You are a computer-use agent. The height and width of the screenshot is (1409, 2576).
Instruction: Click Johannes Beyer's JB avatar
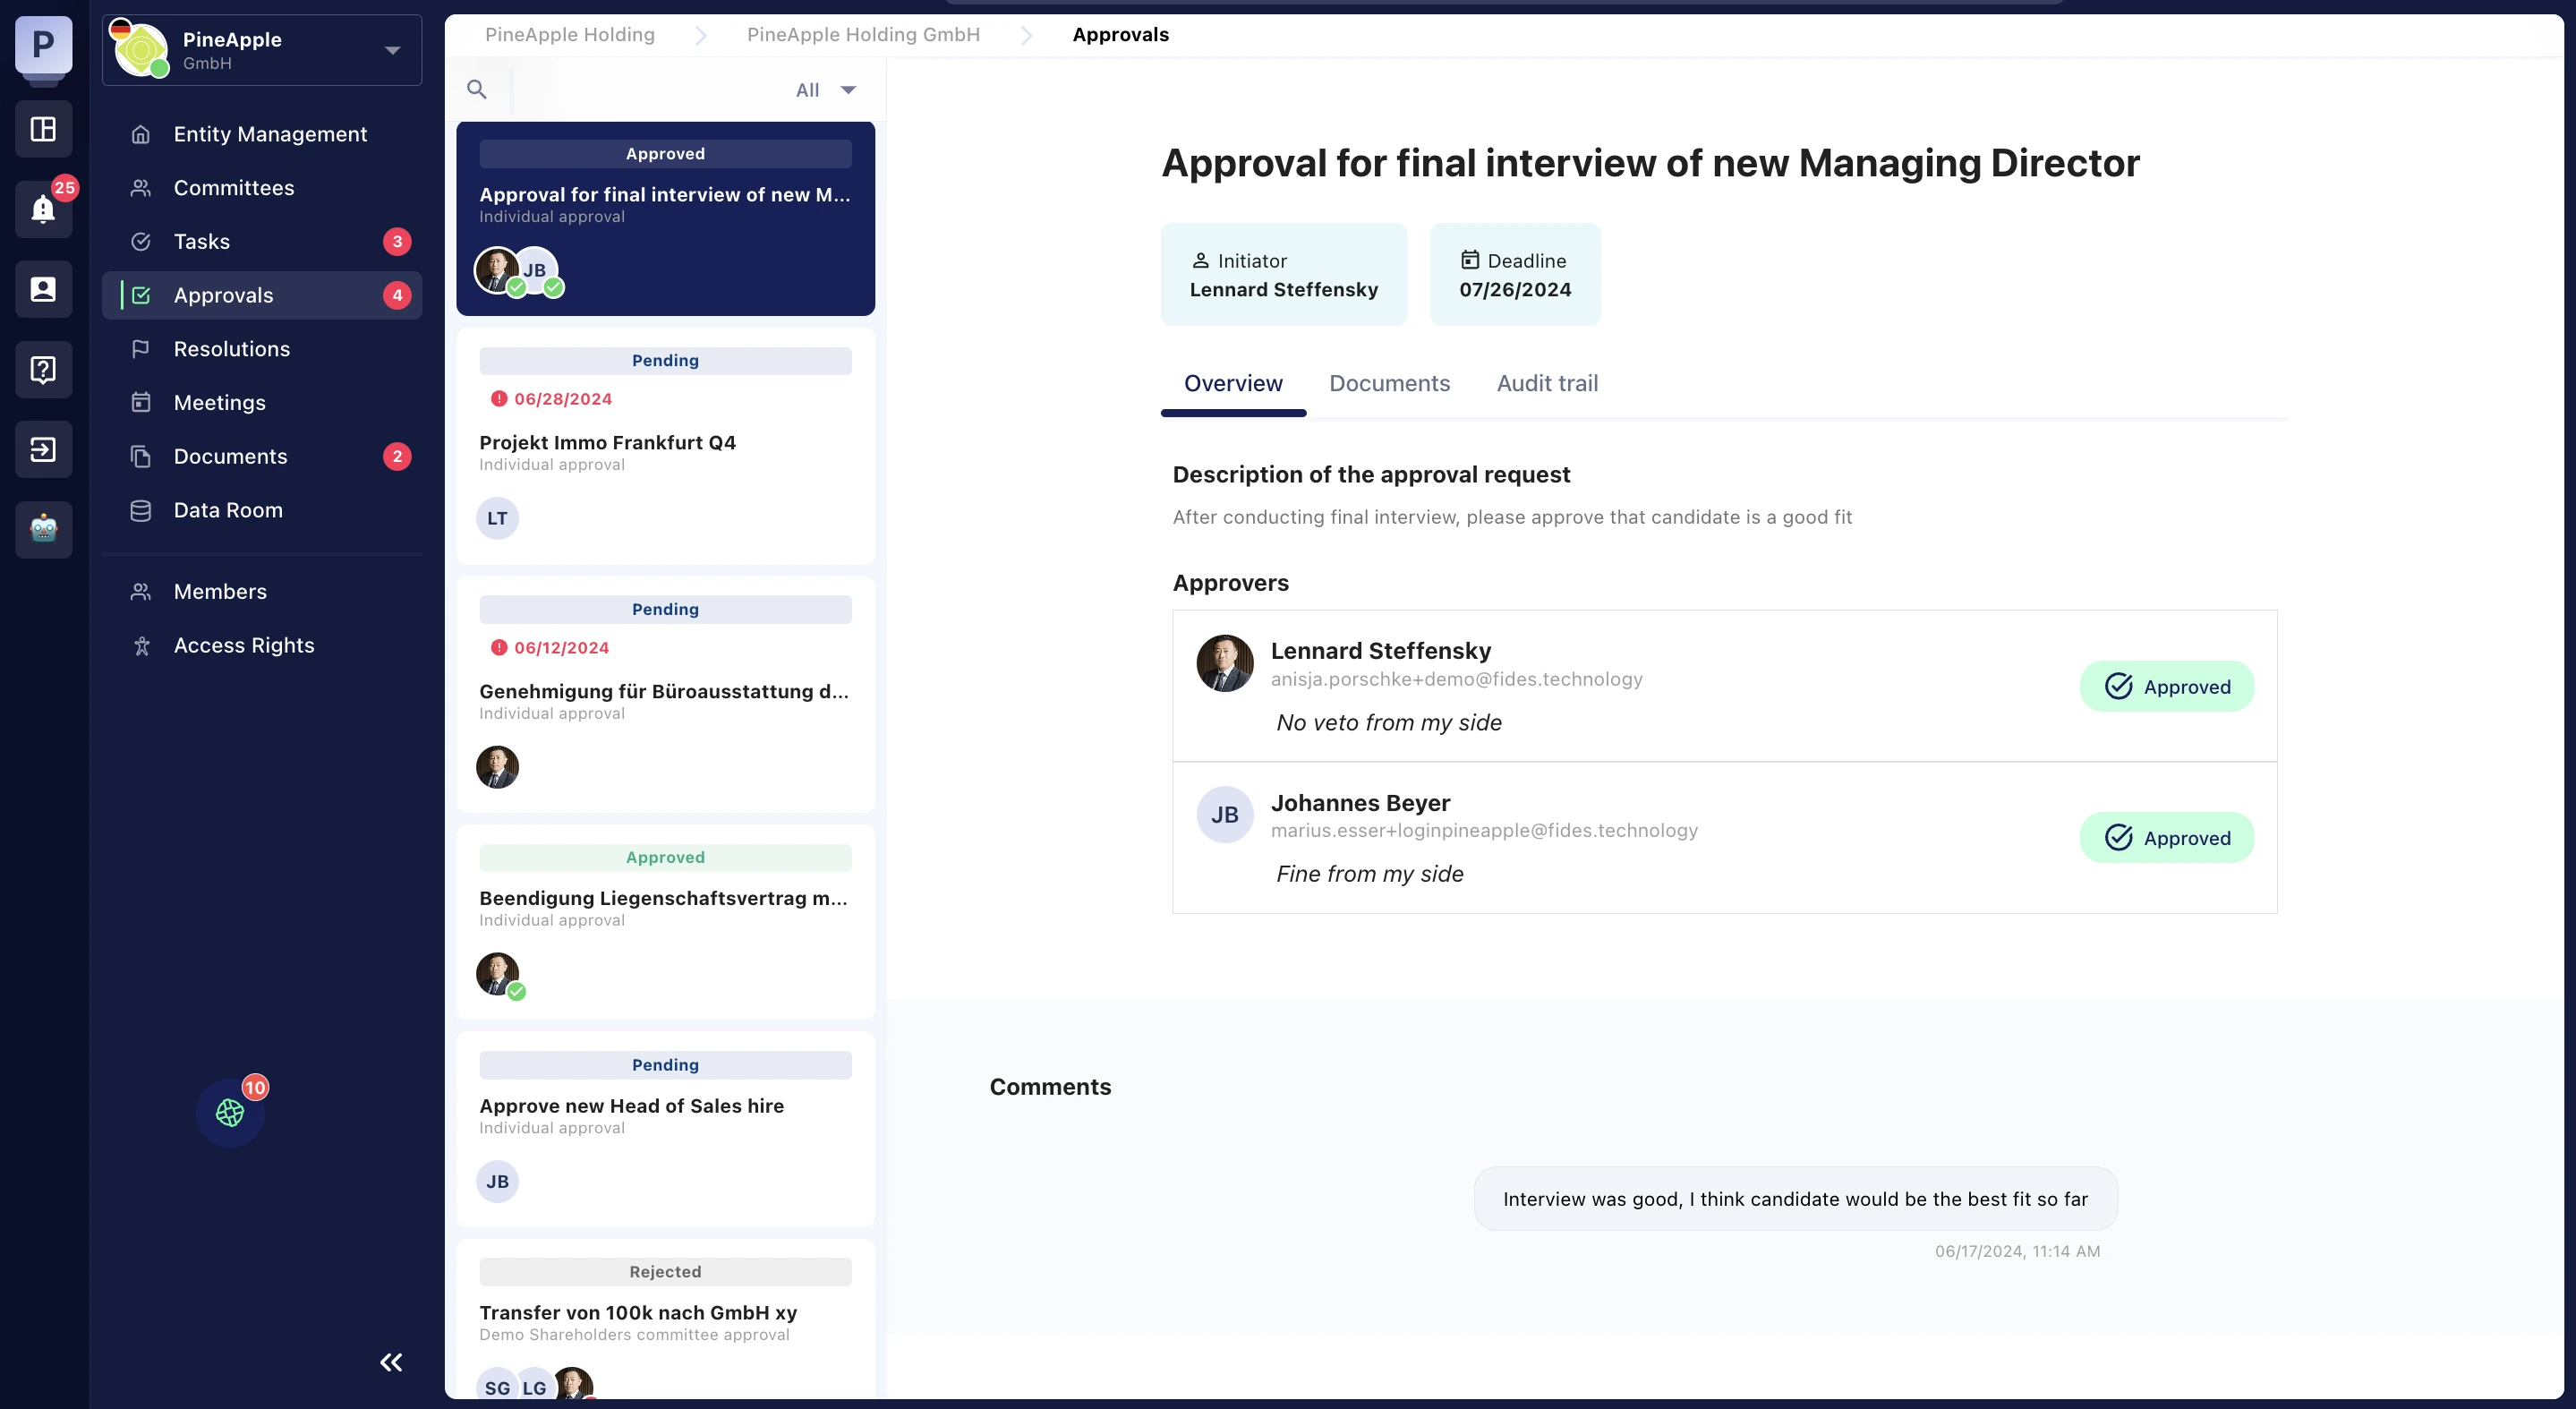tap(1224, 815)
